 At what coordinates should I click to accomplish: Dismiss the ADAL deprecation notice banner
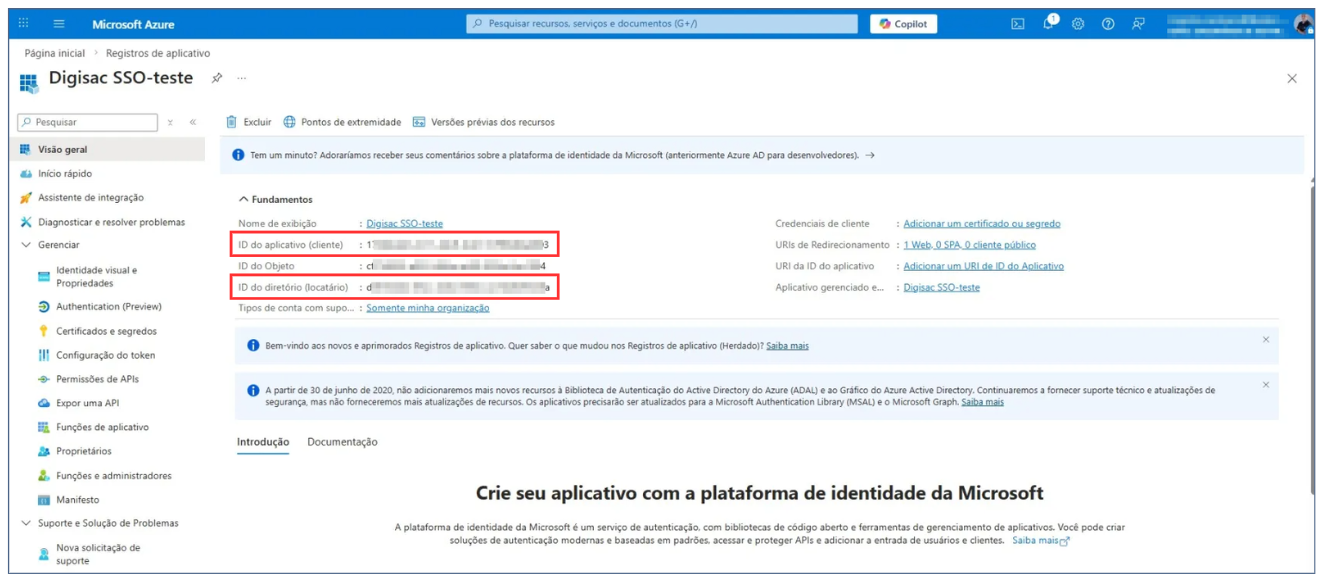1265,385
